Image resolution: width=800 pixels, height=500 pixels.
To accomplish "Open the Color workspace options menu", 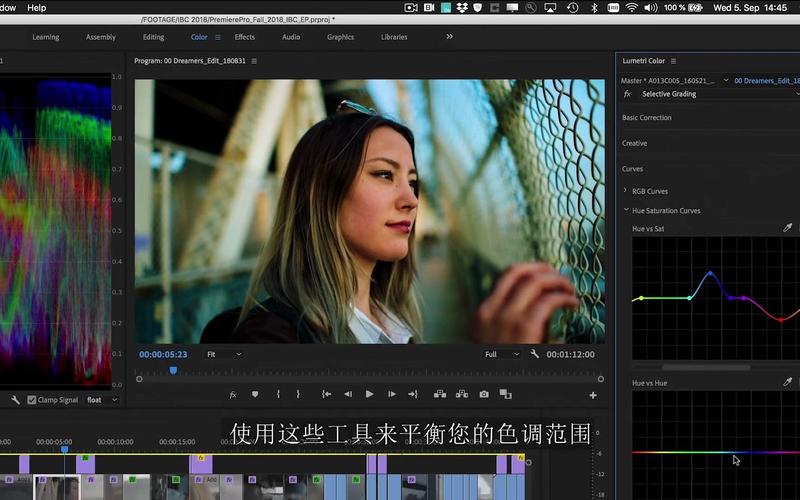I will click(x=218, y=37).
